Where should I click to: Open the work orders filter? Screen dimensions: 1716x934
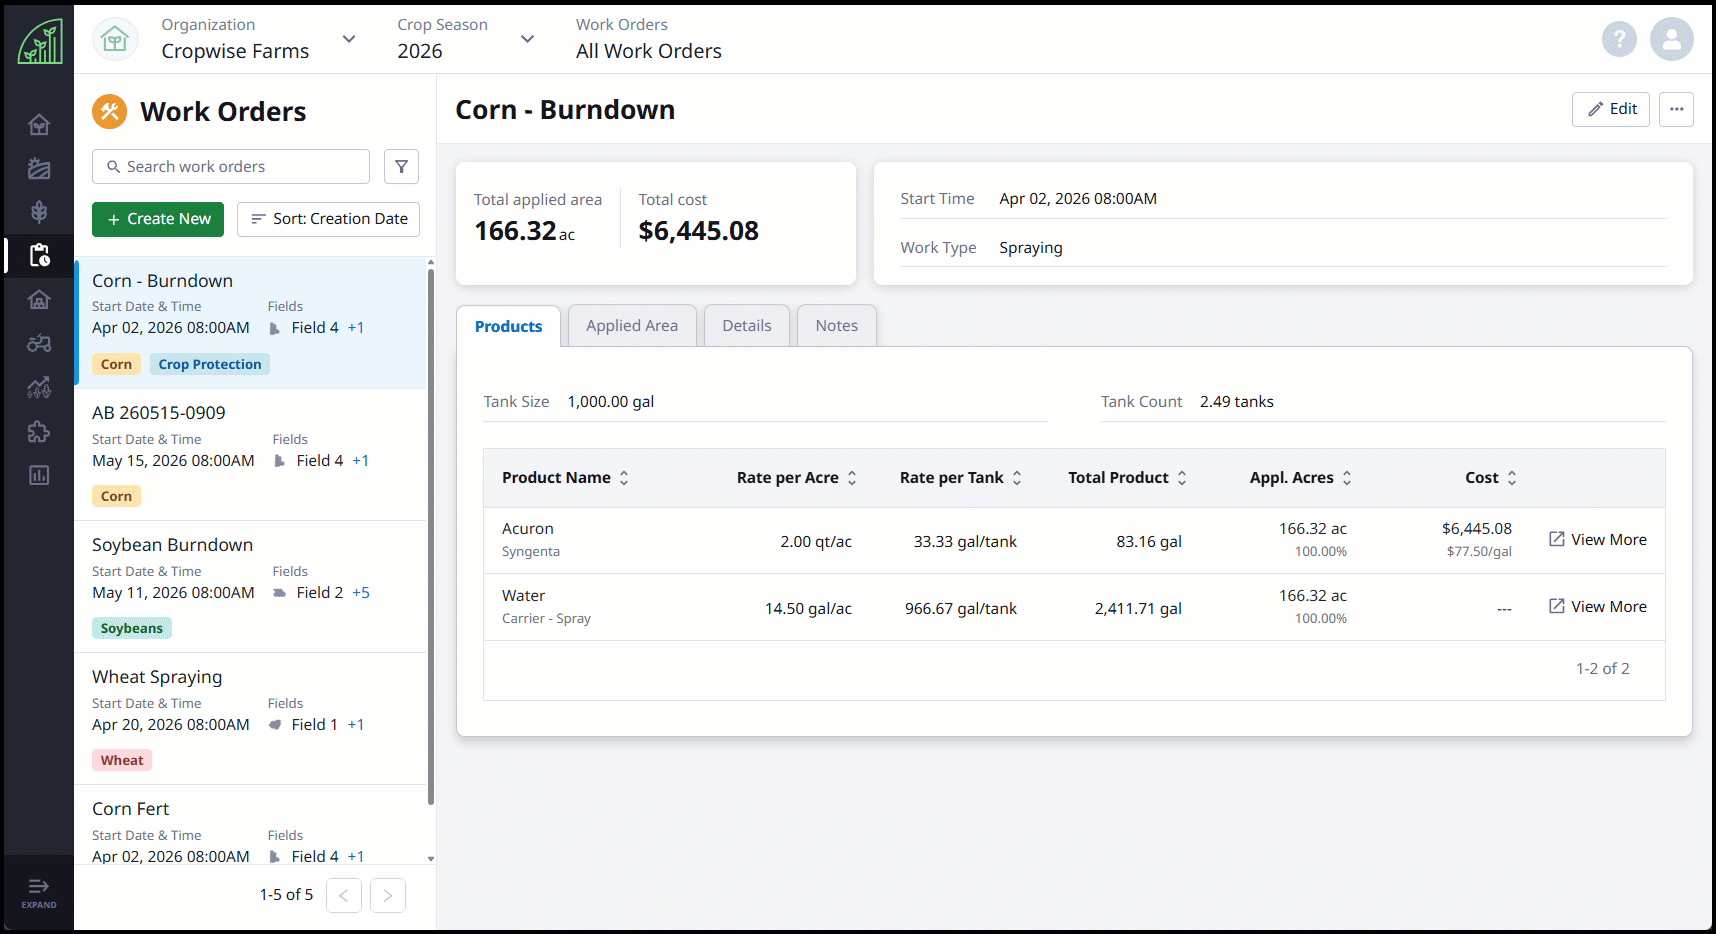(401, 167)
